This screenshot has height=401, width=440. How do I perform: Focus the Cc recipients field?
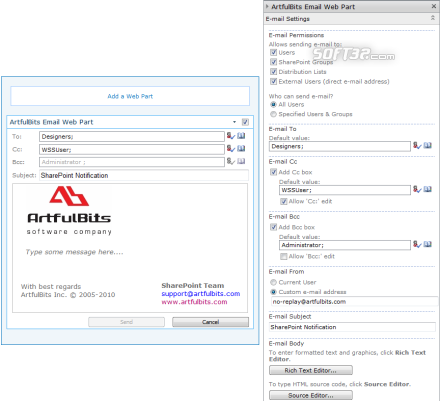click(132, 149)
